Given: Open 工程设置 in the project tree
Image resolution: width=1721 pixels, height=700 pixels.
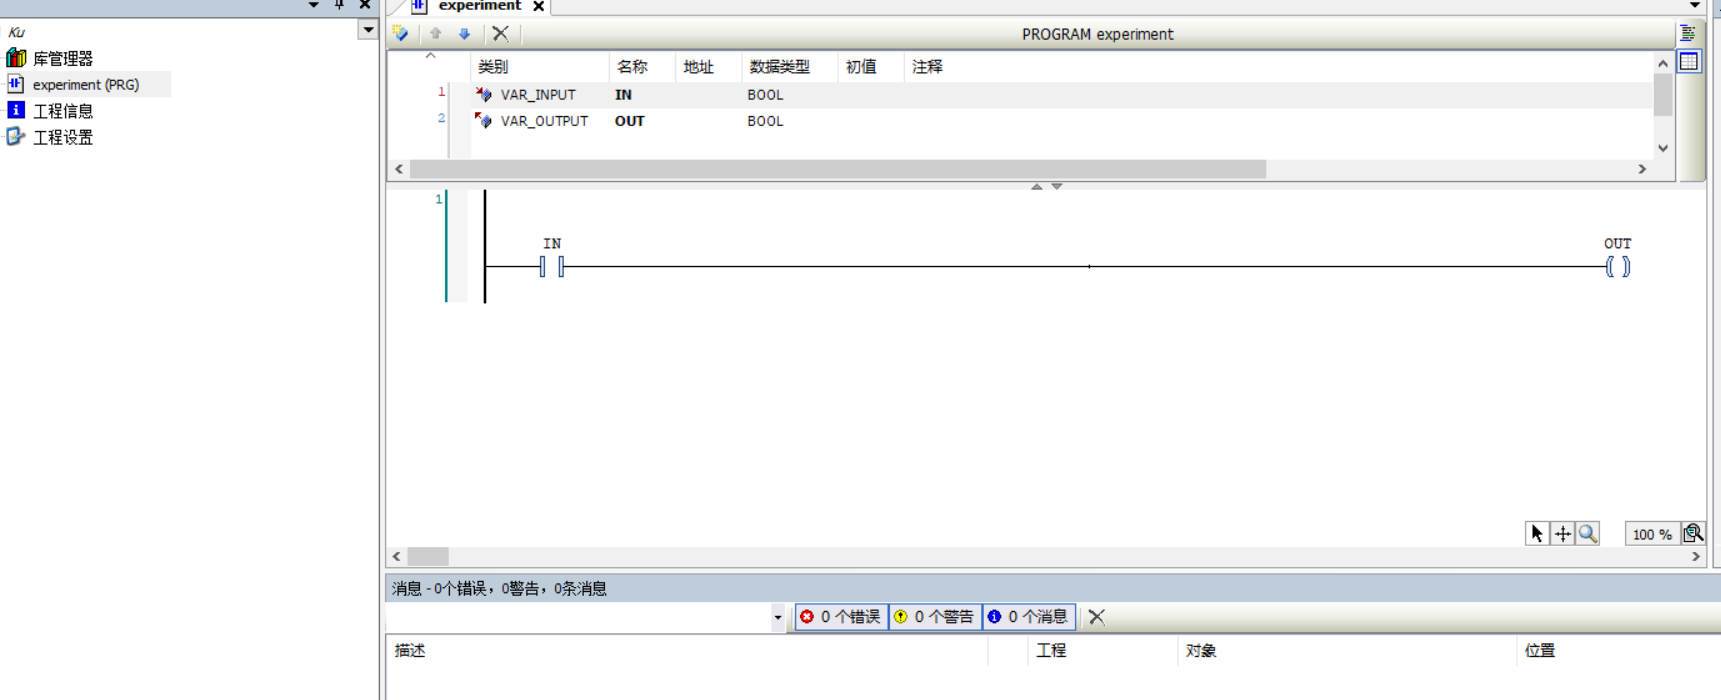Looking at the screenshot, I should tap(63, 136).
